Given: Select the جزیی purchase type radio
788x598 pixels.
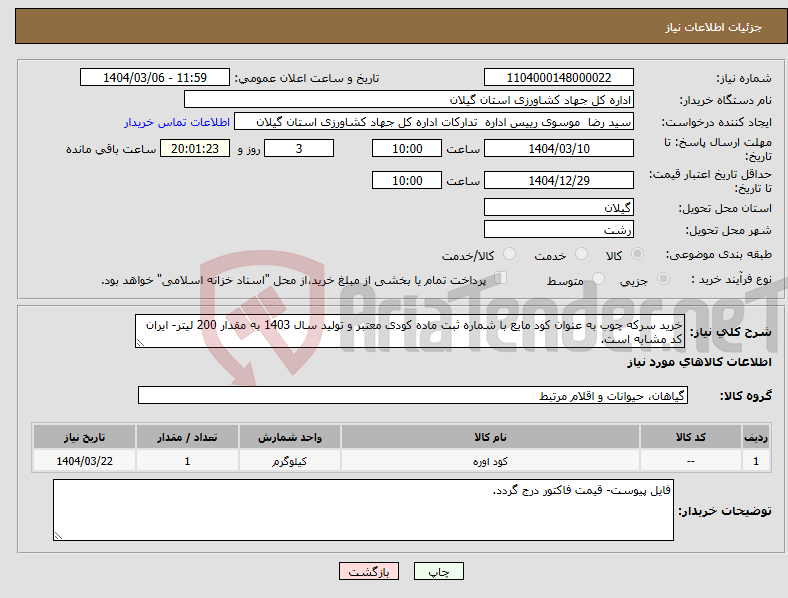Looking at the screenshot, I should pyautogui.click(x=663, y=278).
